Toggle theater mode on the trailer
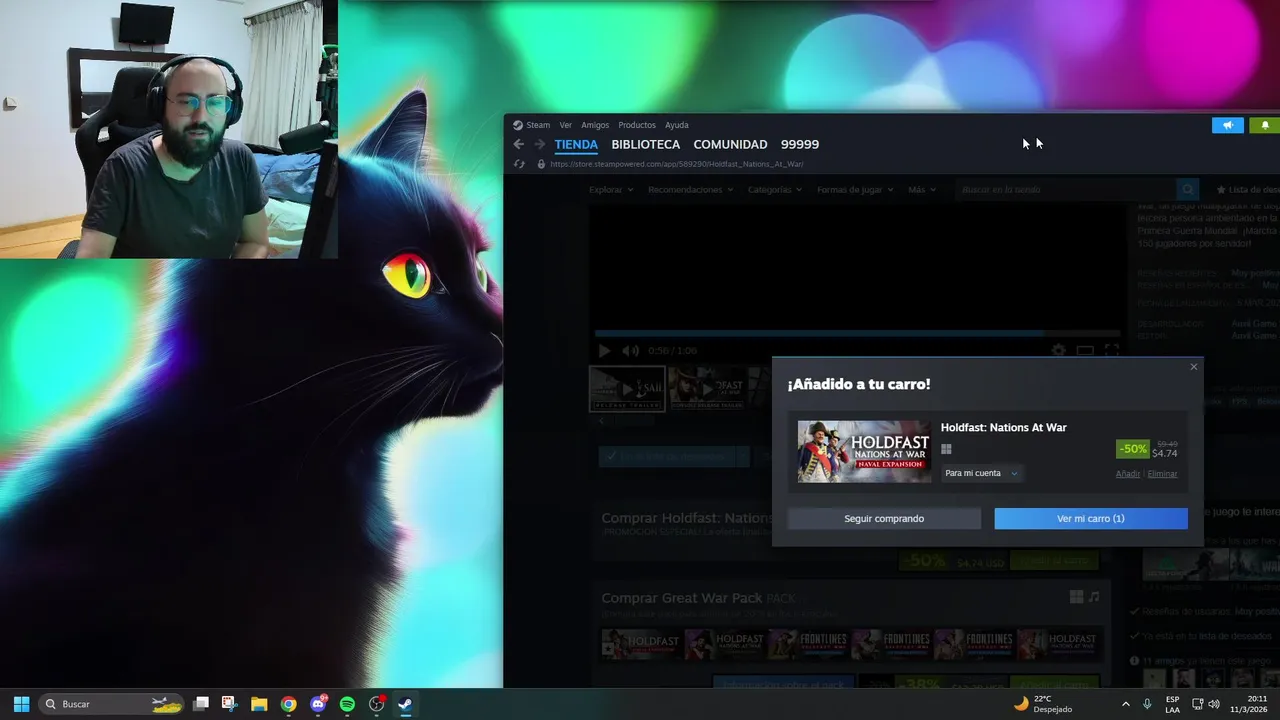 coord(1085,351)
